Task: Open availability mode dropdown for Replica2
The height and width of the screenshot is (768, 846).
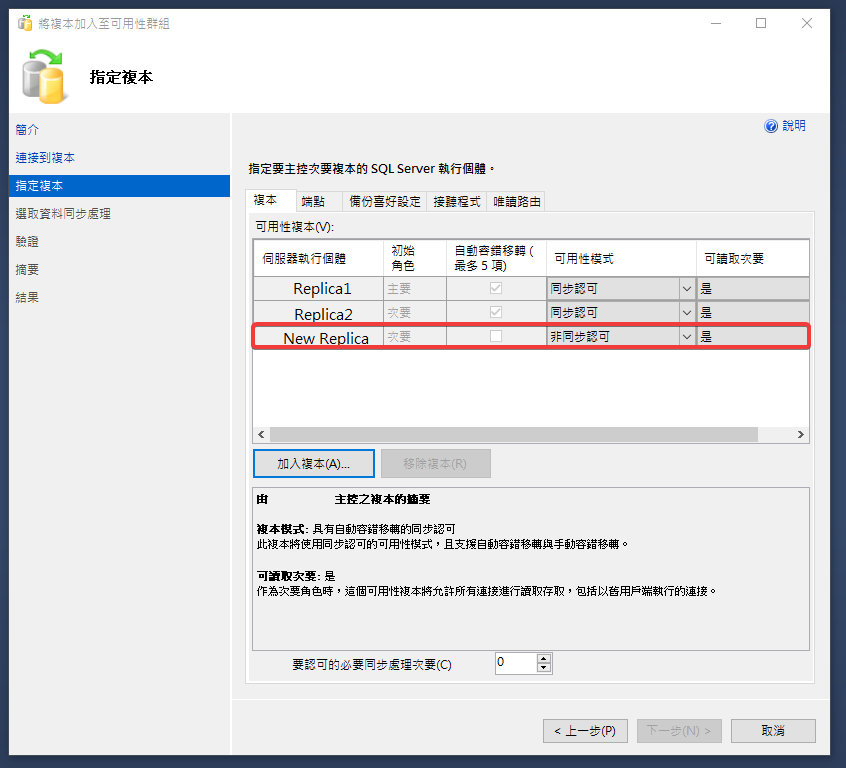Action: coord(686,313)
